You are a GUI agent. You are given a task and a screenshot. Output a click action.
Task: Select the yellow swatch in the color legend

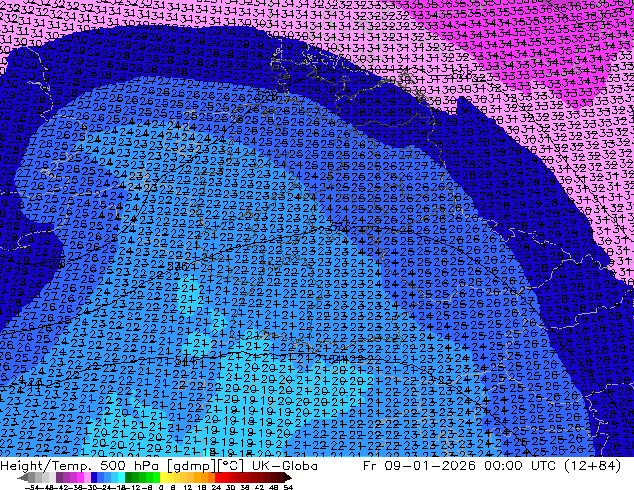[x=163, y=477]
